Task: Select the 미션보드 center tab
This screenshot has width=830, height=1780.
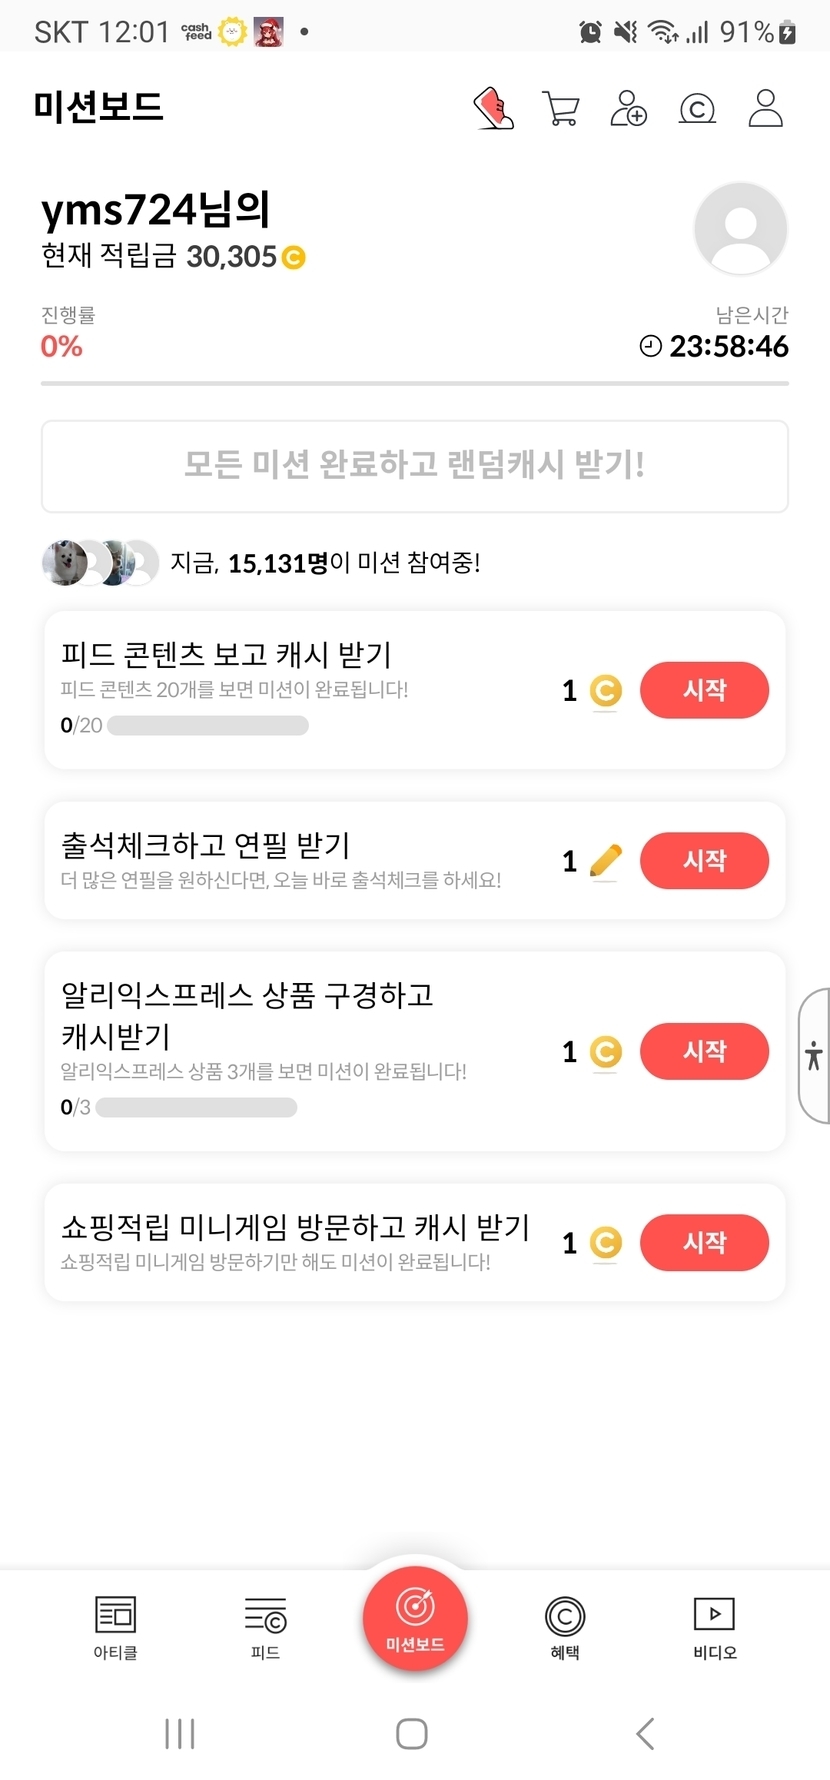Action: coord(415,1617)
